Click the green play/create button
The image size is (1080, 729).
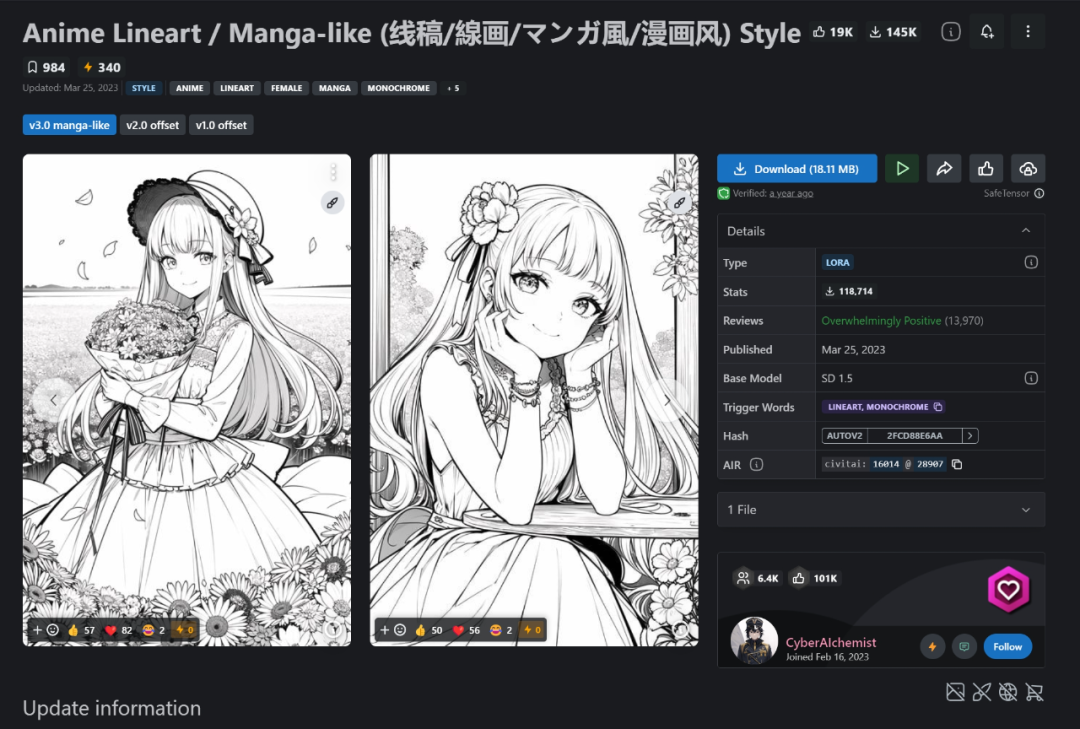click(902, 169)
